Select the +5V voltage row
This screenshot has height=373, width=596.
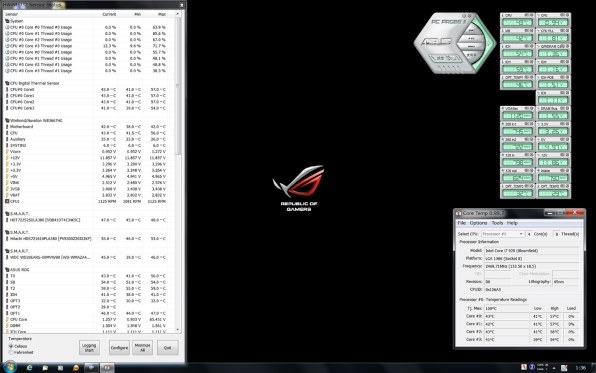point(86,176)
